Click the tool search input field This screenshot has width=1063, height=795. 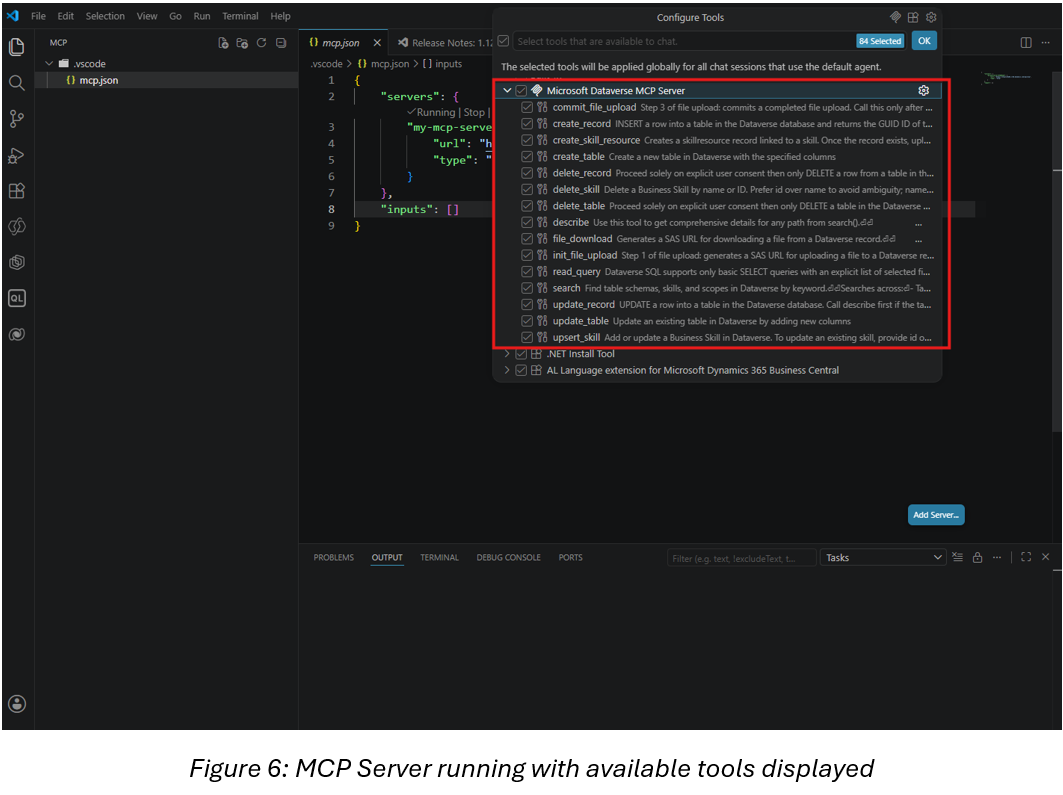coord(683,41)
